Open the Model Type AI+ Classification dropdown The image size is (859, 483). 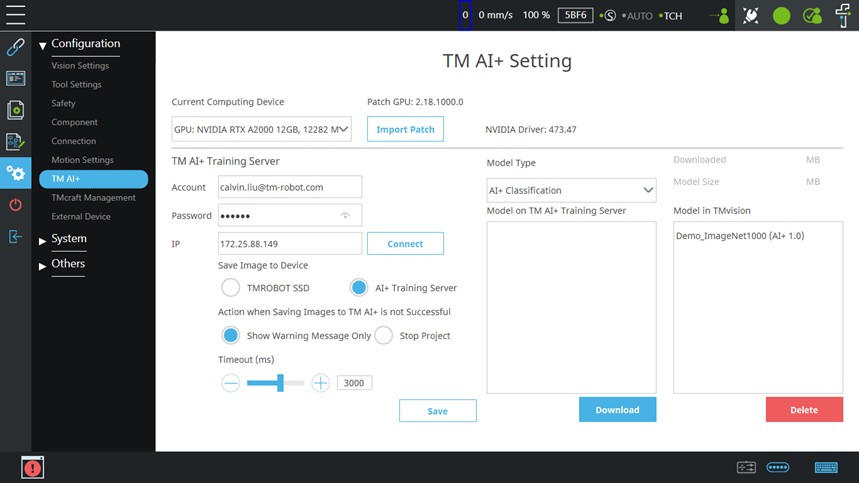[x=571, y=190]
